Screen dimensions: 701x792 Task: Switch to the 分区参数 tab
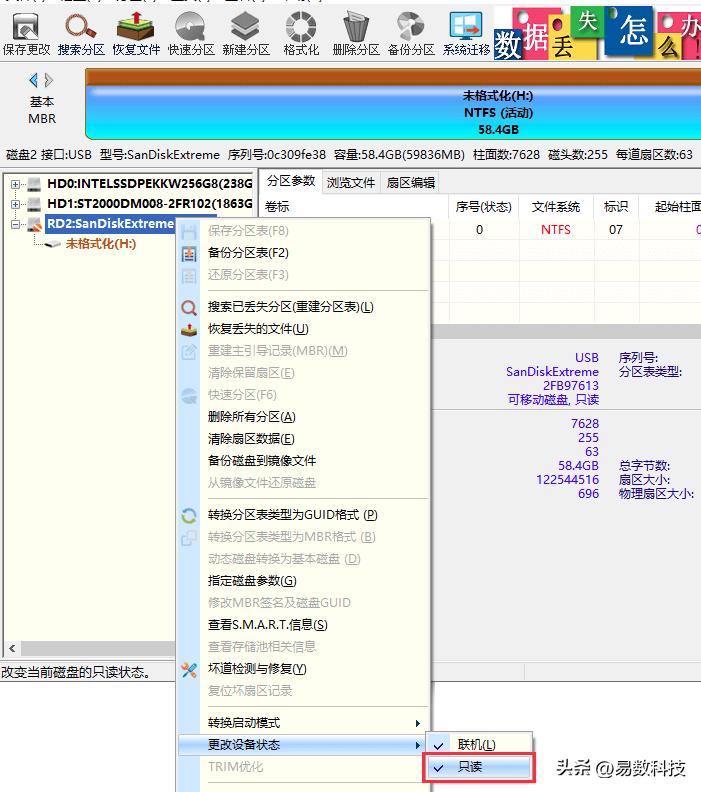click(291, 181)
